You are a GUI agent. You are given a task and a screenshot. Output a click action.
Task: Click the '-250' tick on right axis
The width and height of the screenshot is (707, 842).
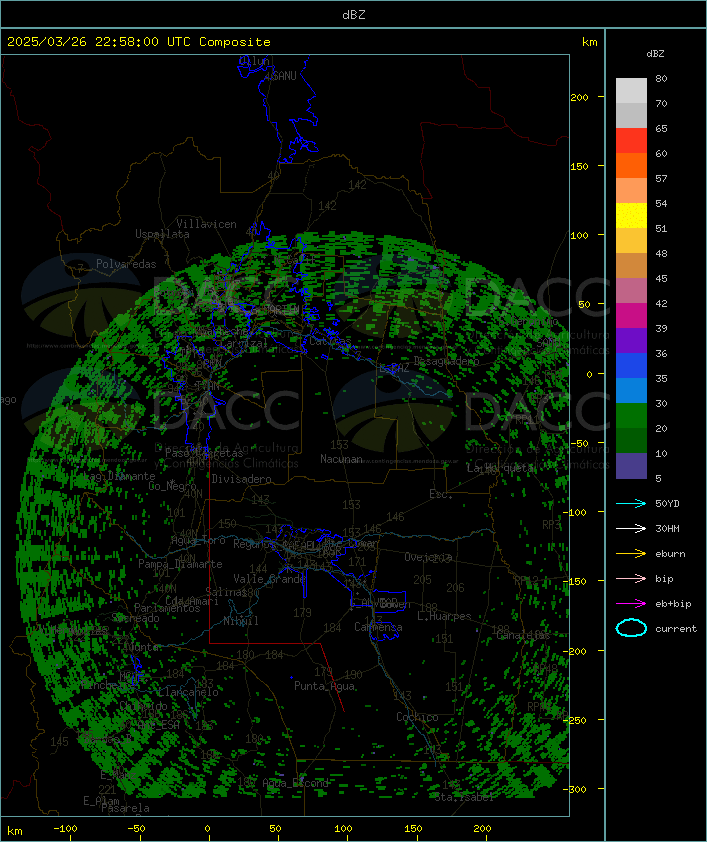coord(577,720)
